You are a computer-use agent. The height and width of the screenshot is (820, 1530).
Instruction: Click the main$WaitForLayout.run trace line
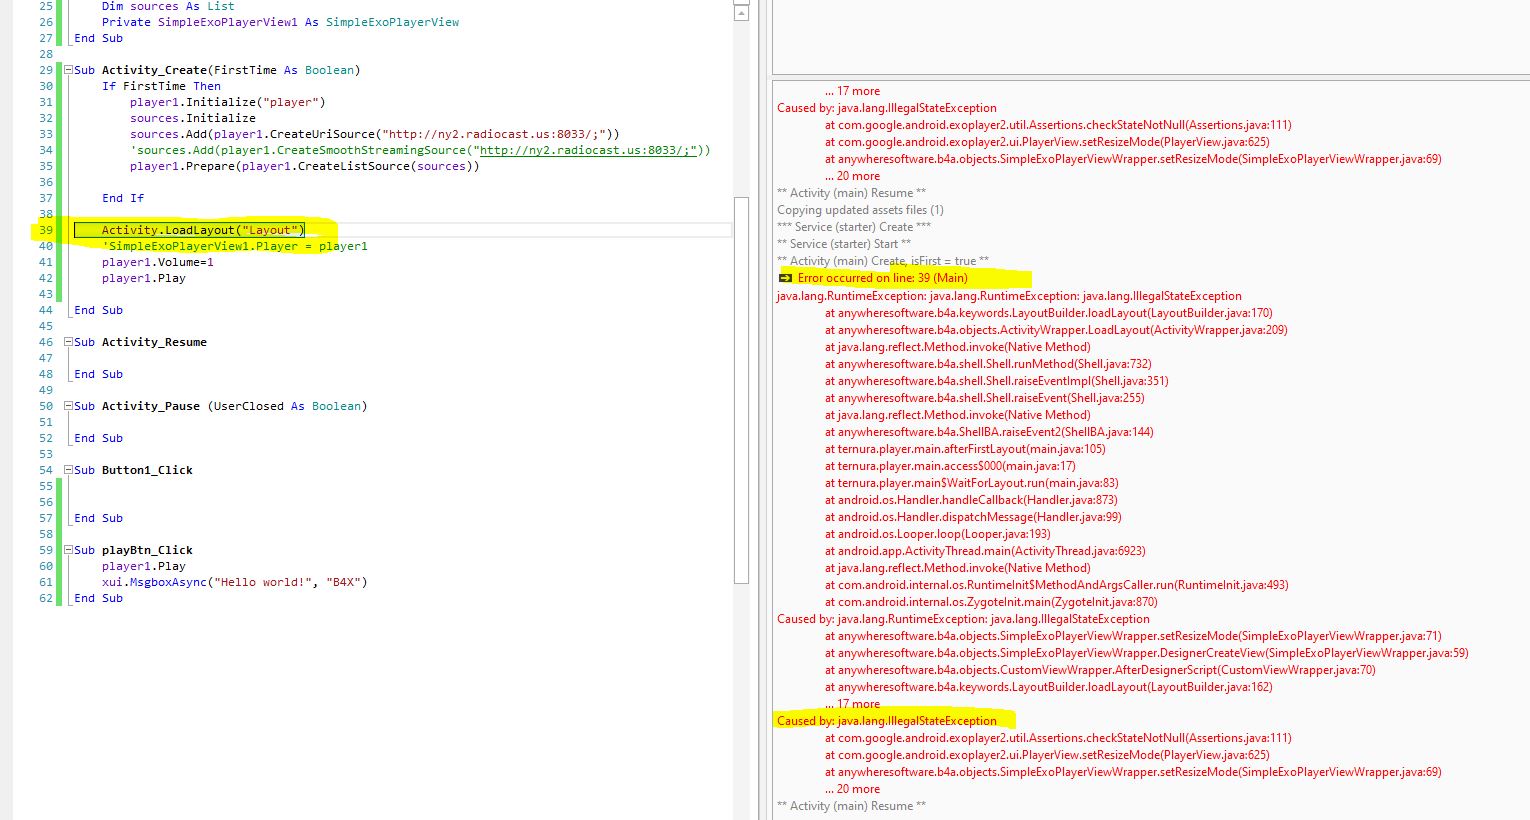972,483
